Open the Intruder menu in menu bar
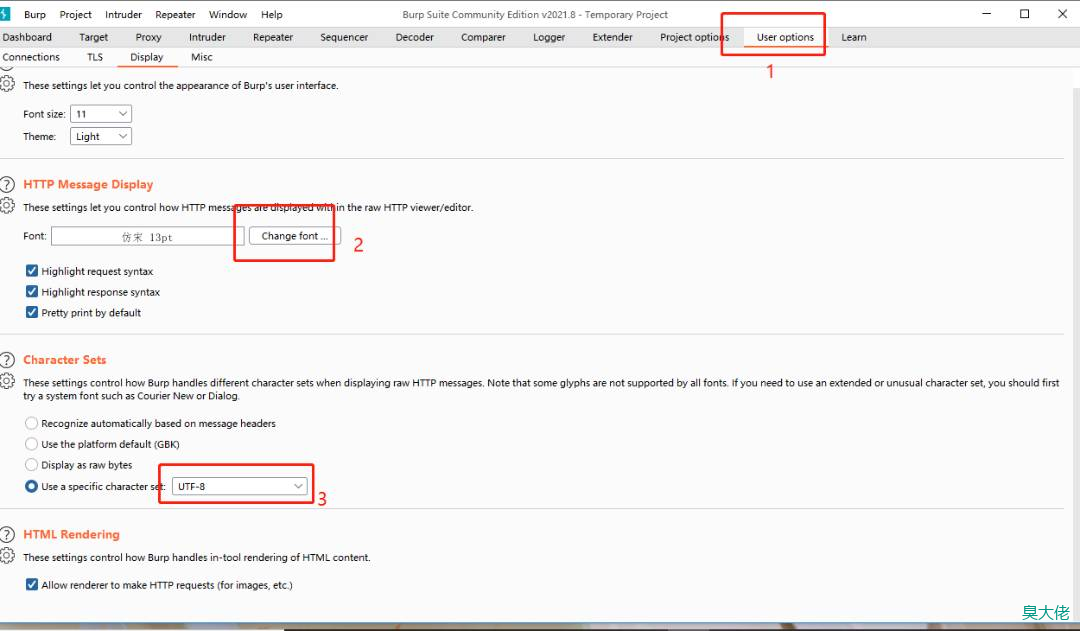 123,14
